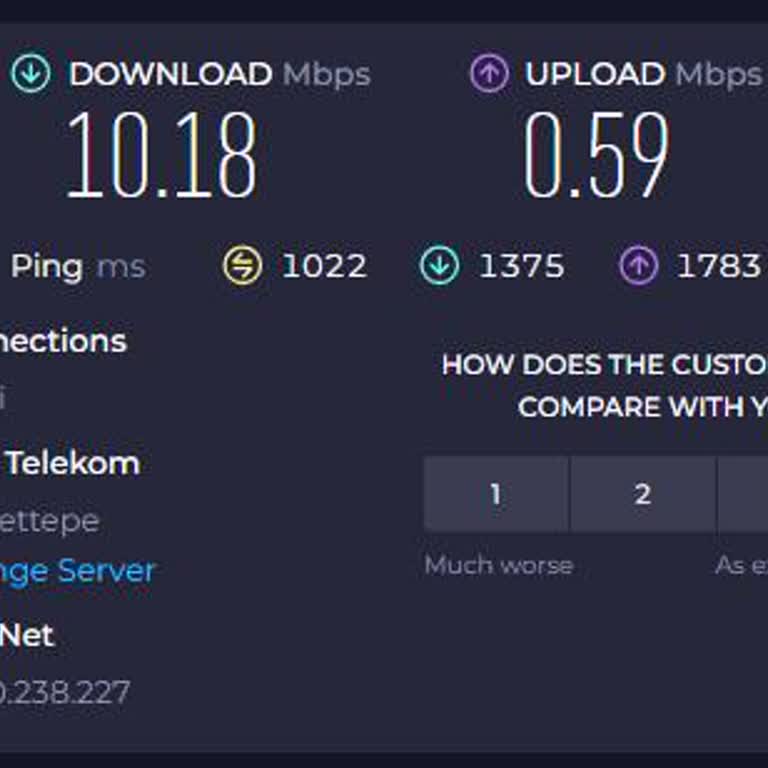Click the Ping ms label
Viewport: 768px width, 768px height.
coord(78,266)
